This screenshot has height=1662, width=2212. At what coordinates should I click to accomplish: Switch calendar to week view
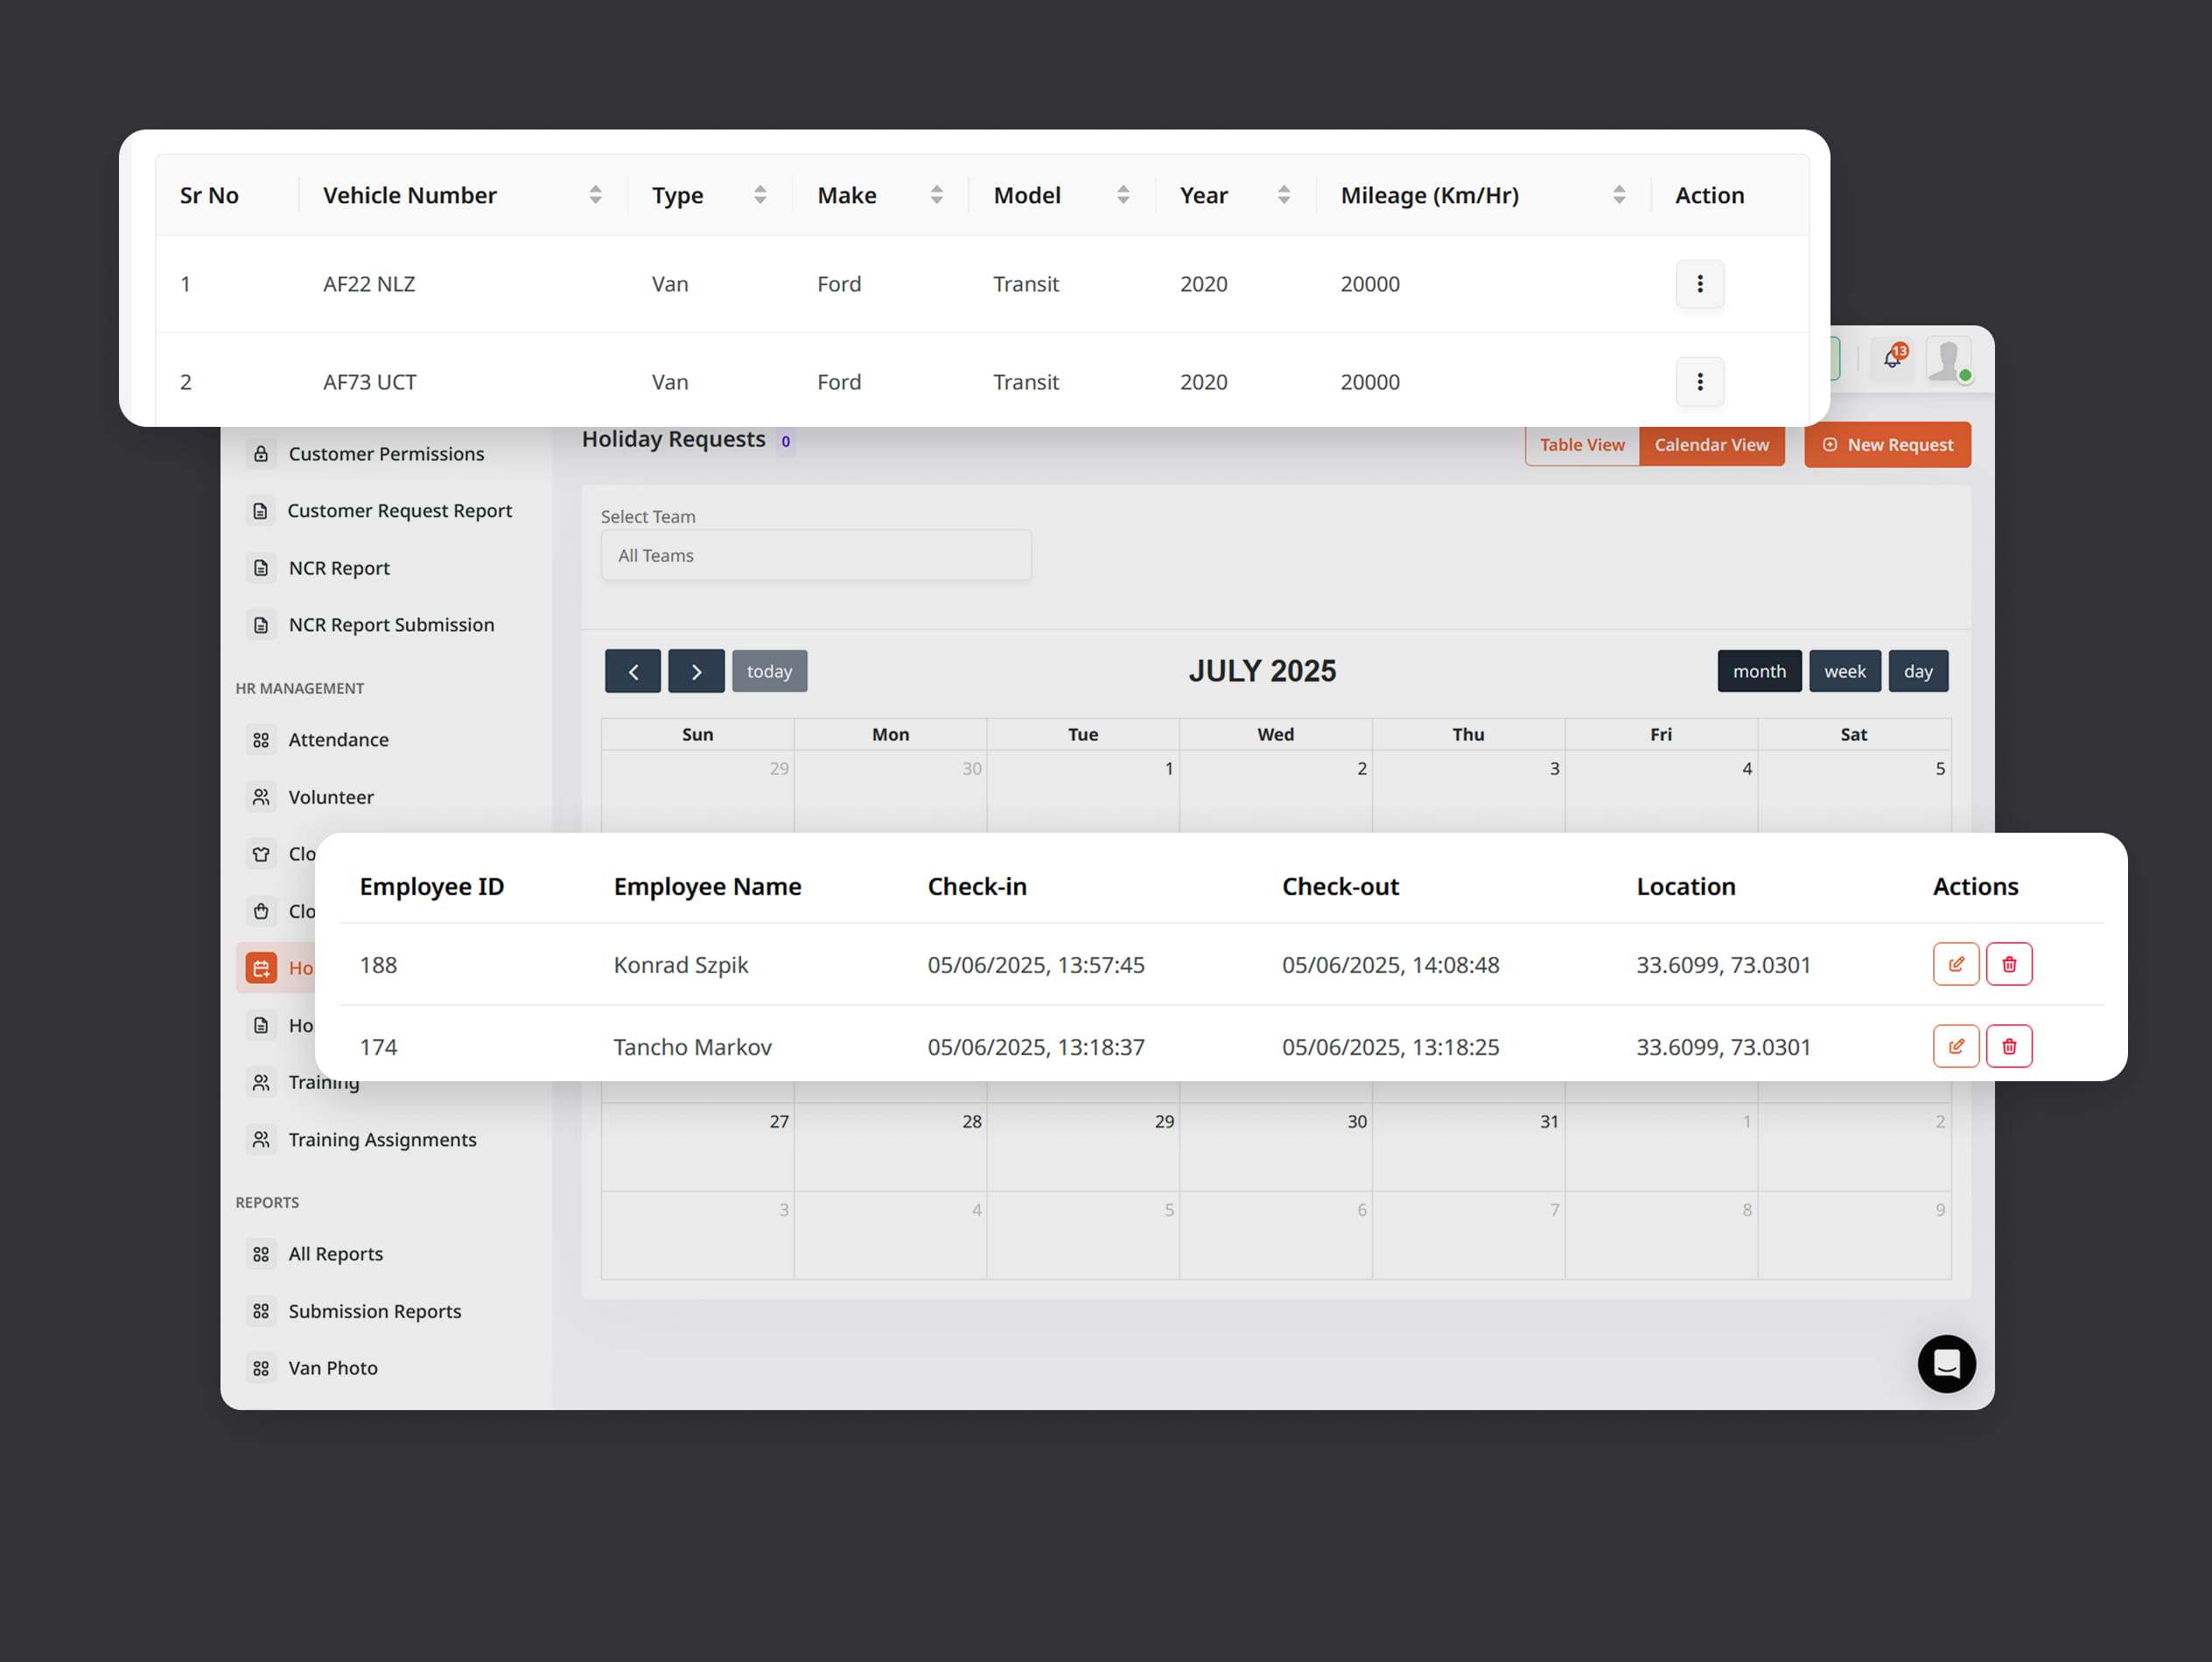click(x=1844, y=671)
